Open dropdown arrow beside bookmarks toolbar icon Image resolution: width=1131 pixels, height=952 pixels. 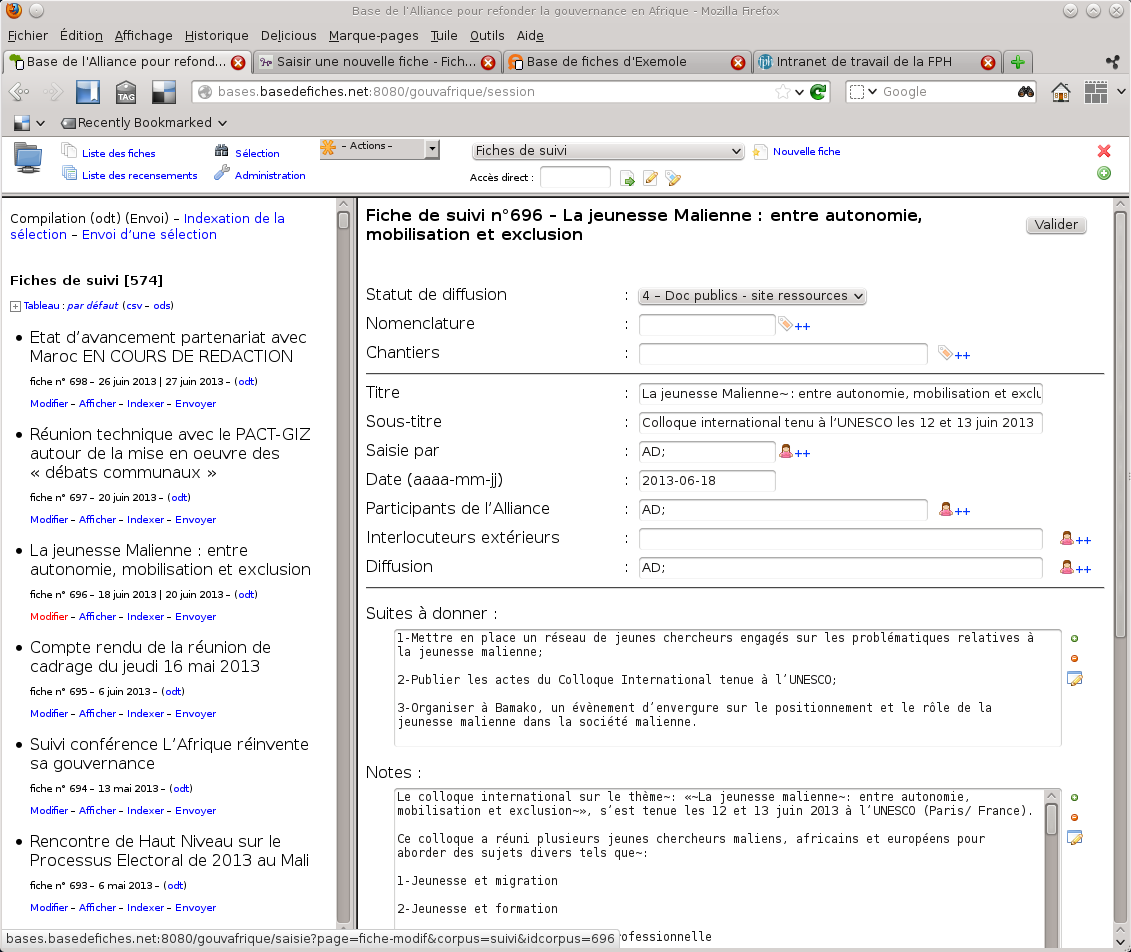[40, 123]
